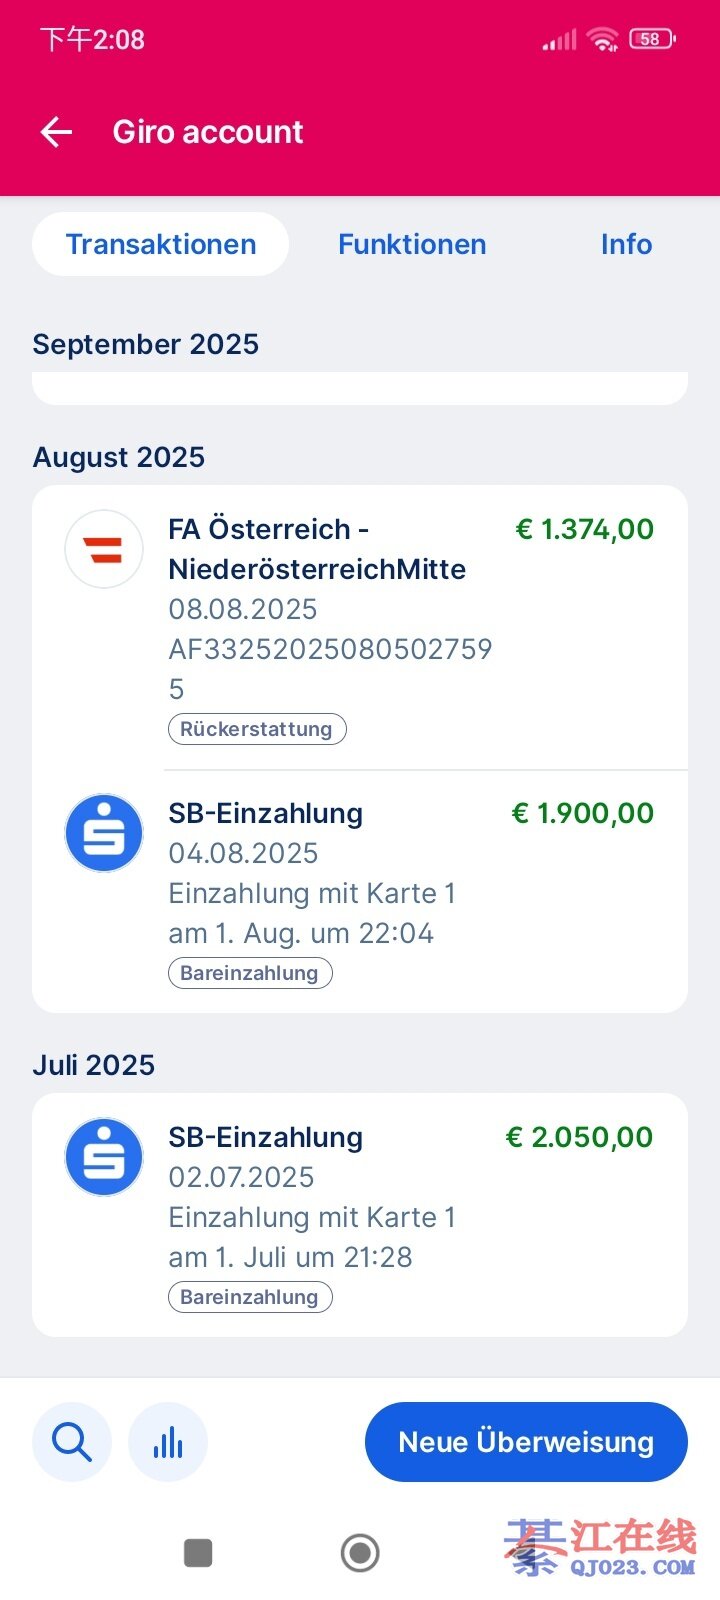Open the € 1.900,00 deposit transaction
Screen dimensions: 720x1600
[582, 813]
